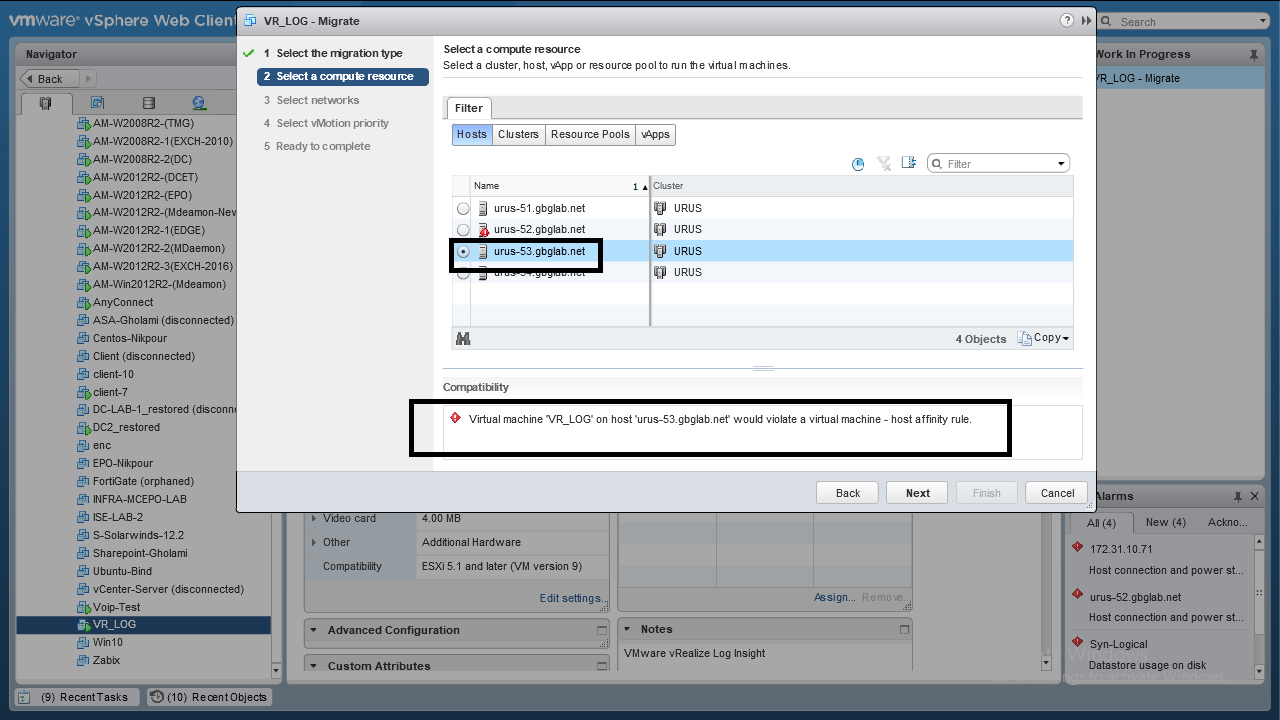The height and width of the screenshot is (720, 1280).
Task: Open the New (4) alarms tab
Action: click(x=1165, y=522)
